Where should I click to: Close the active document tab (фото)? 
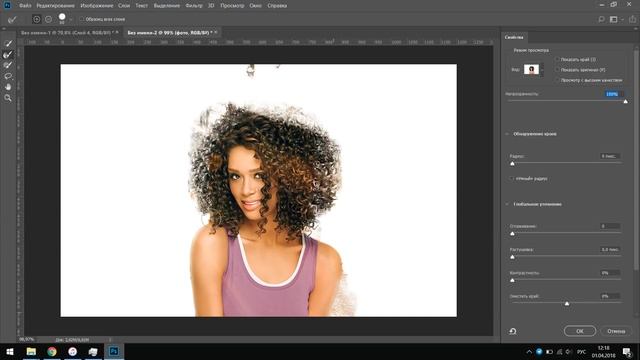(x=216, y=32)
